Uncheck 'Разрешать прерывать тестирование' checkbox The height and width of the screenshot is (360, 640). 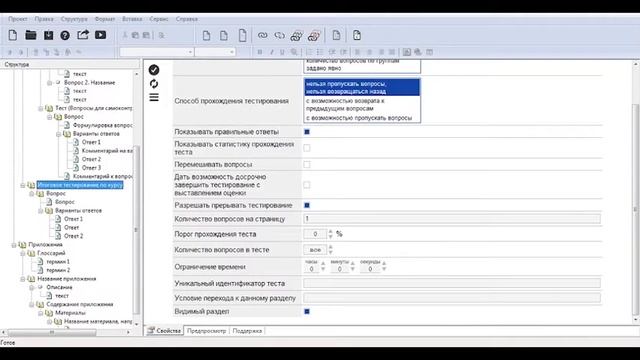coord(307,205)
